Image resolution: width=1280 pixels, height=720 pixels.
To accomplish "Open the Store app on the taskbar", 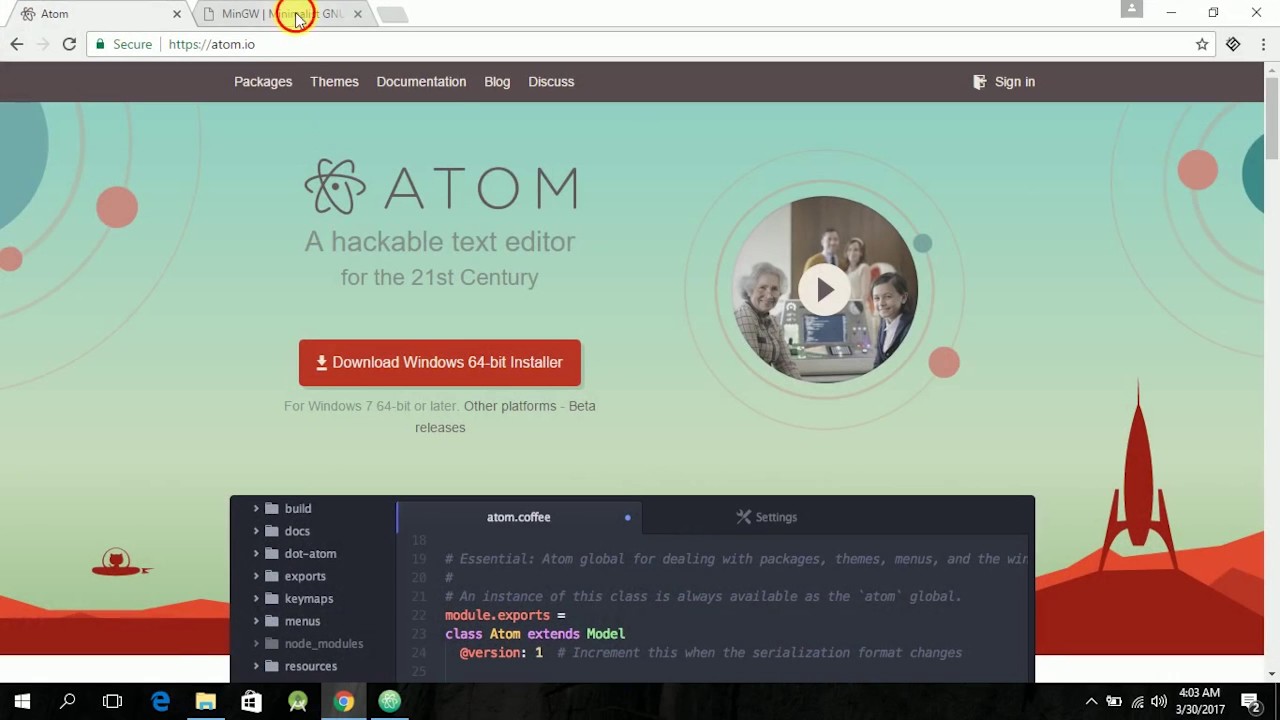I will pos(251,702).
